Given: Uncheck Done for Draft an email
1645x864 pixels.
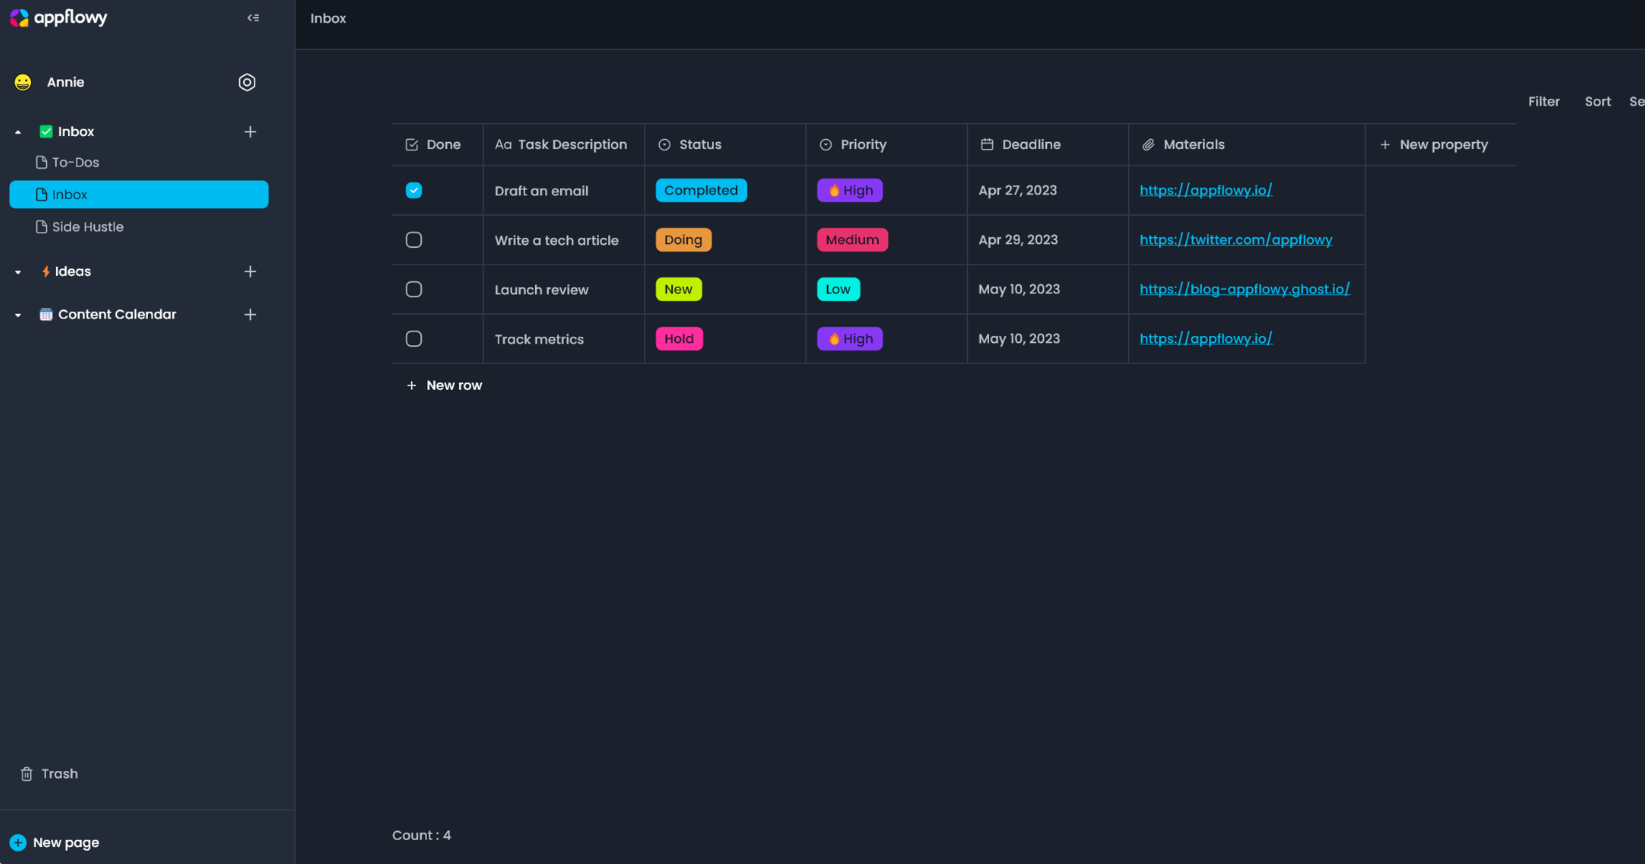Looking at the screenshot, I should coord(414,191).
